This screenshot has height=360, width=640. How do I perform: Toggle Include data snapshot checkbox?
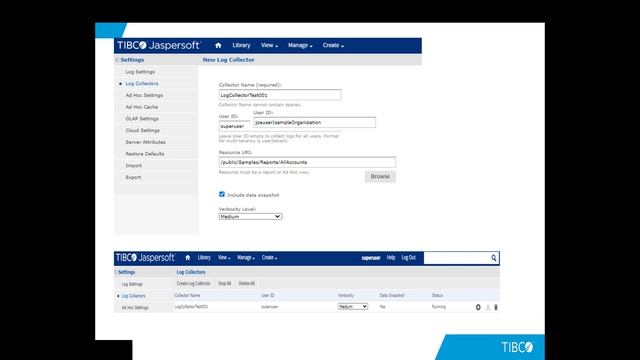point(222,194)
